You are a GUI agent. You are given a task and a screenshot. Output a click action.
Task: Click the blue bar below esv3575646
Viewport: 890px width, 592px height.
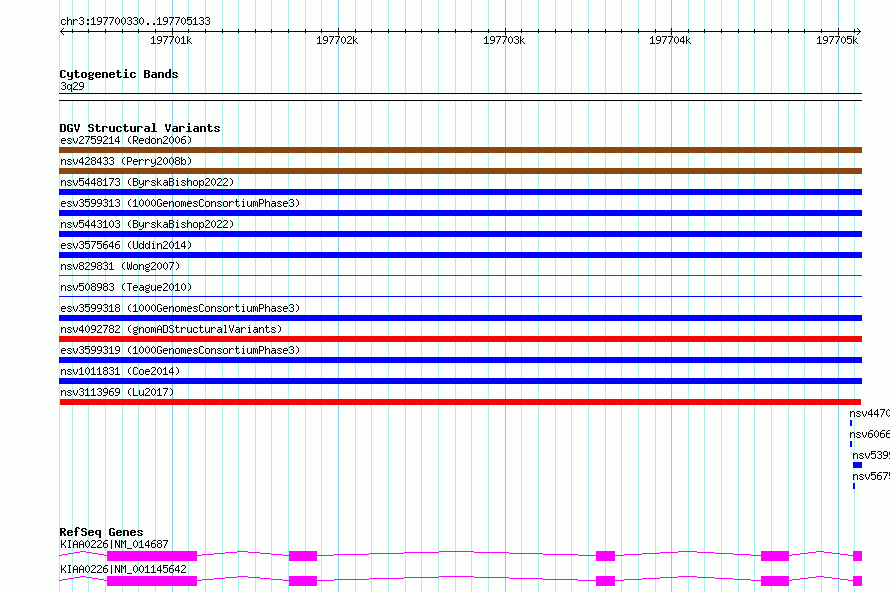460,255
